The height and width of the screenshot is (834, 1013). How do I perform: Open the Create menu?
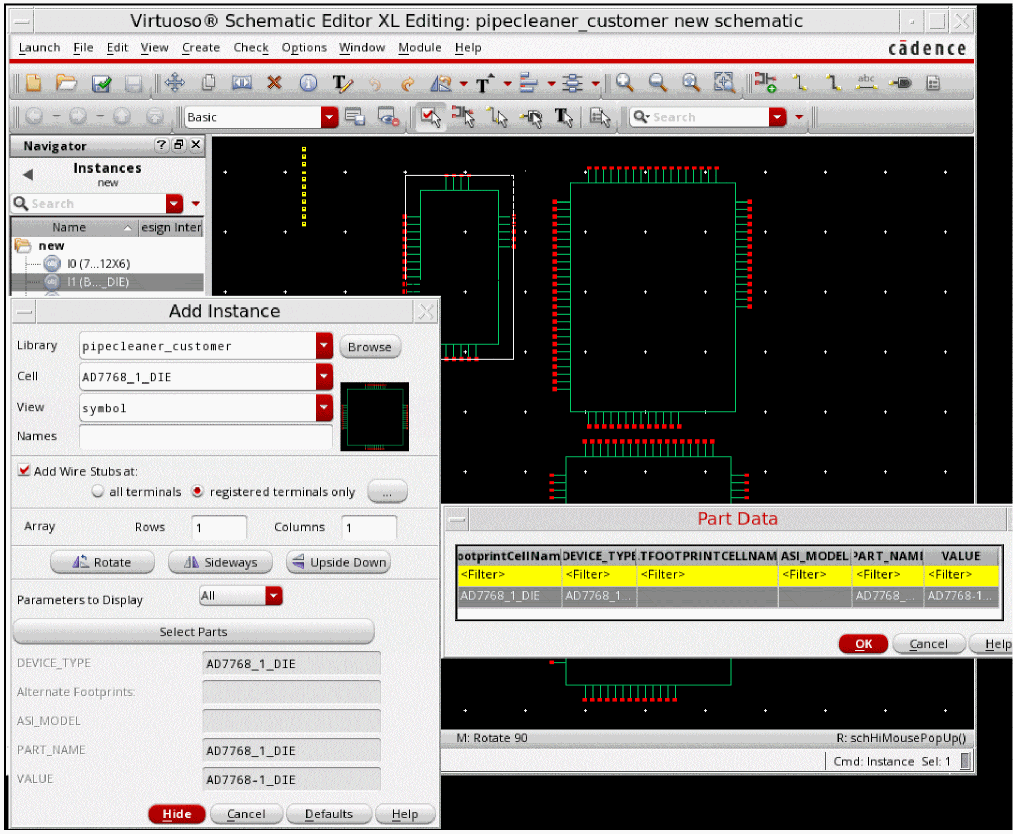[x=200, y=48]
